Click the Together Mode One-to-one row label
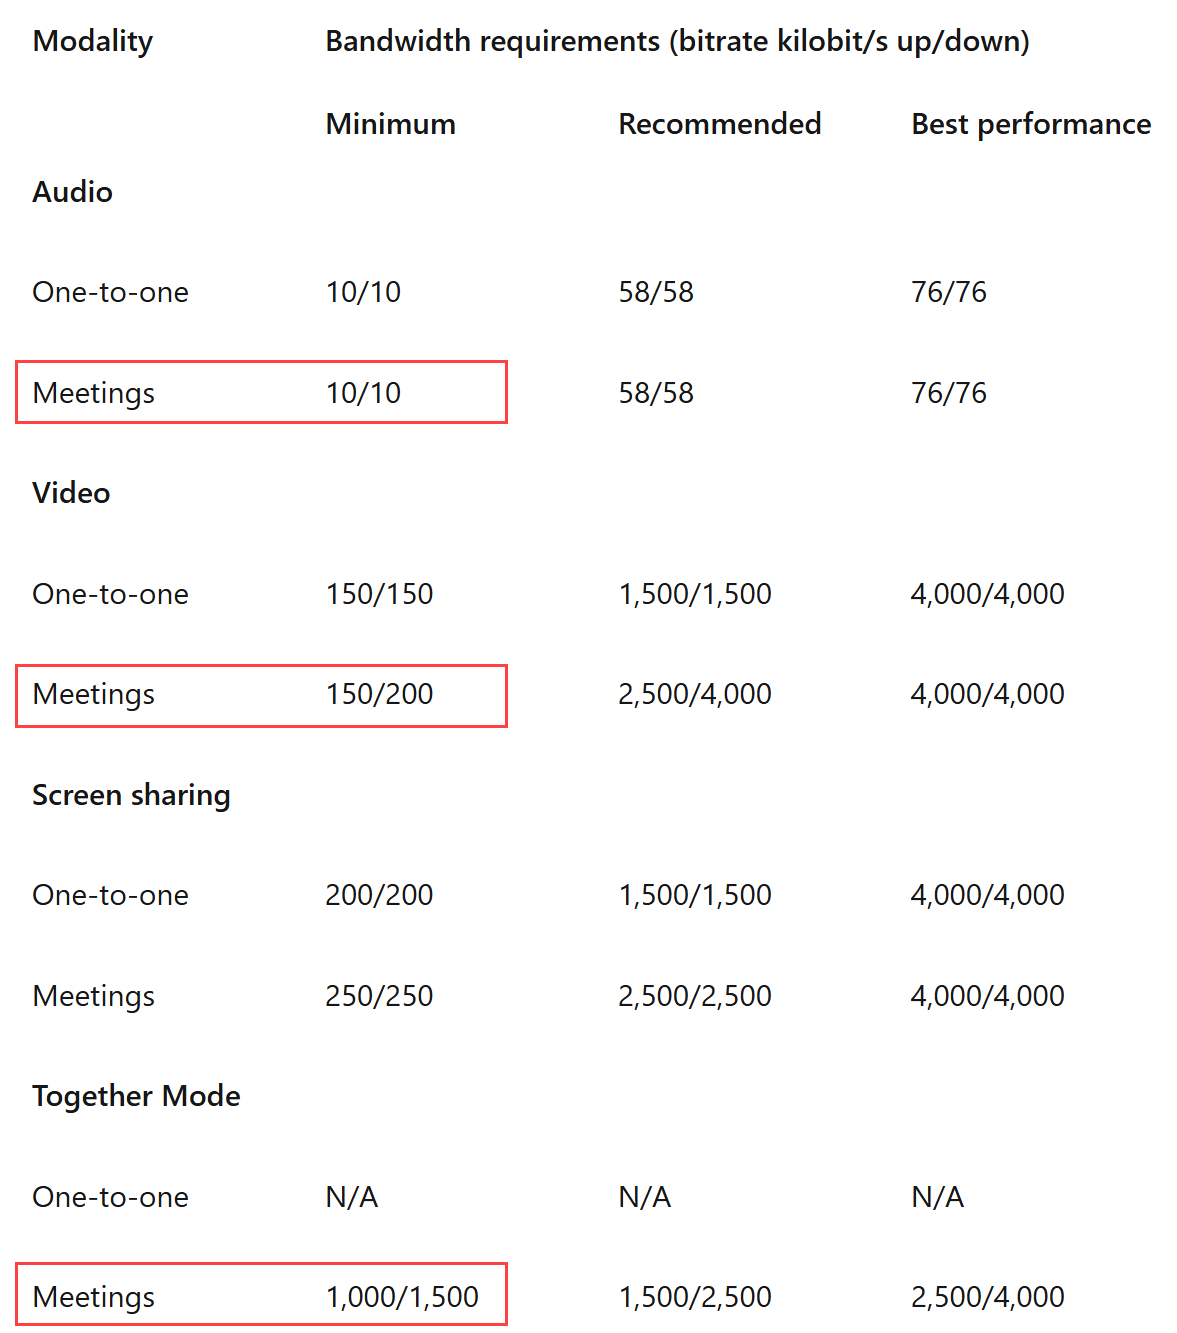This screenshot has height=1333, width=1177. click(111, 1197)
